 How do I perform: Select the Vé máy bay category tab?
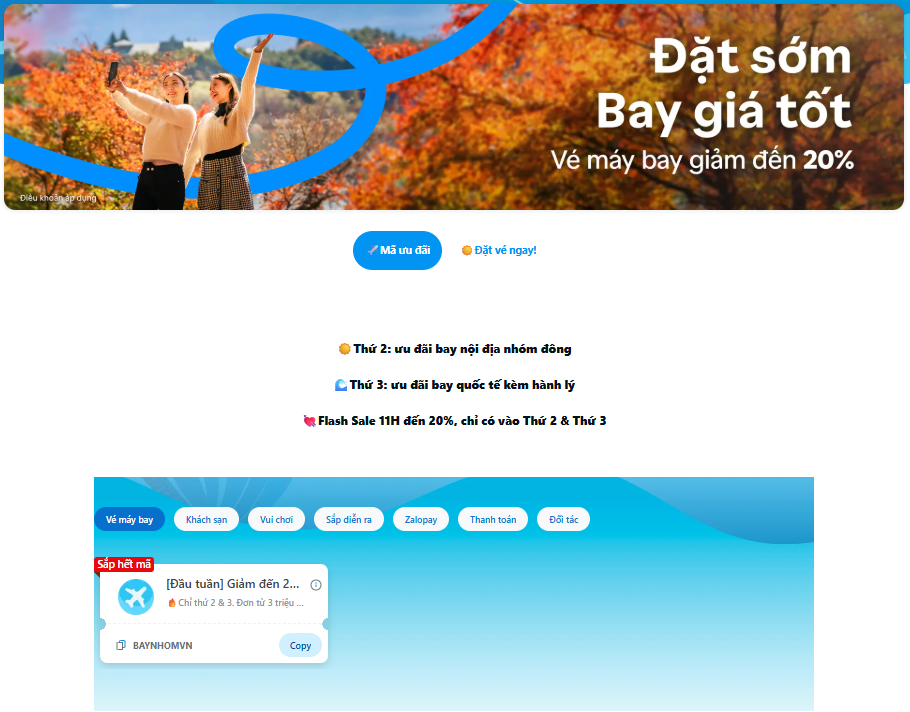click(x=129, y=519)
